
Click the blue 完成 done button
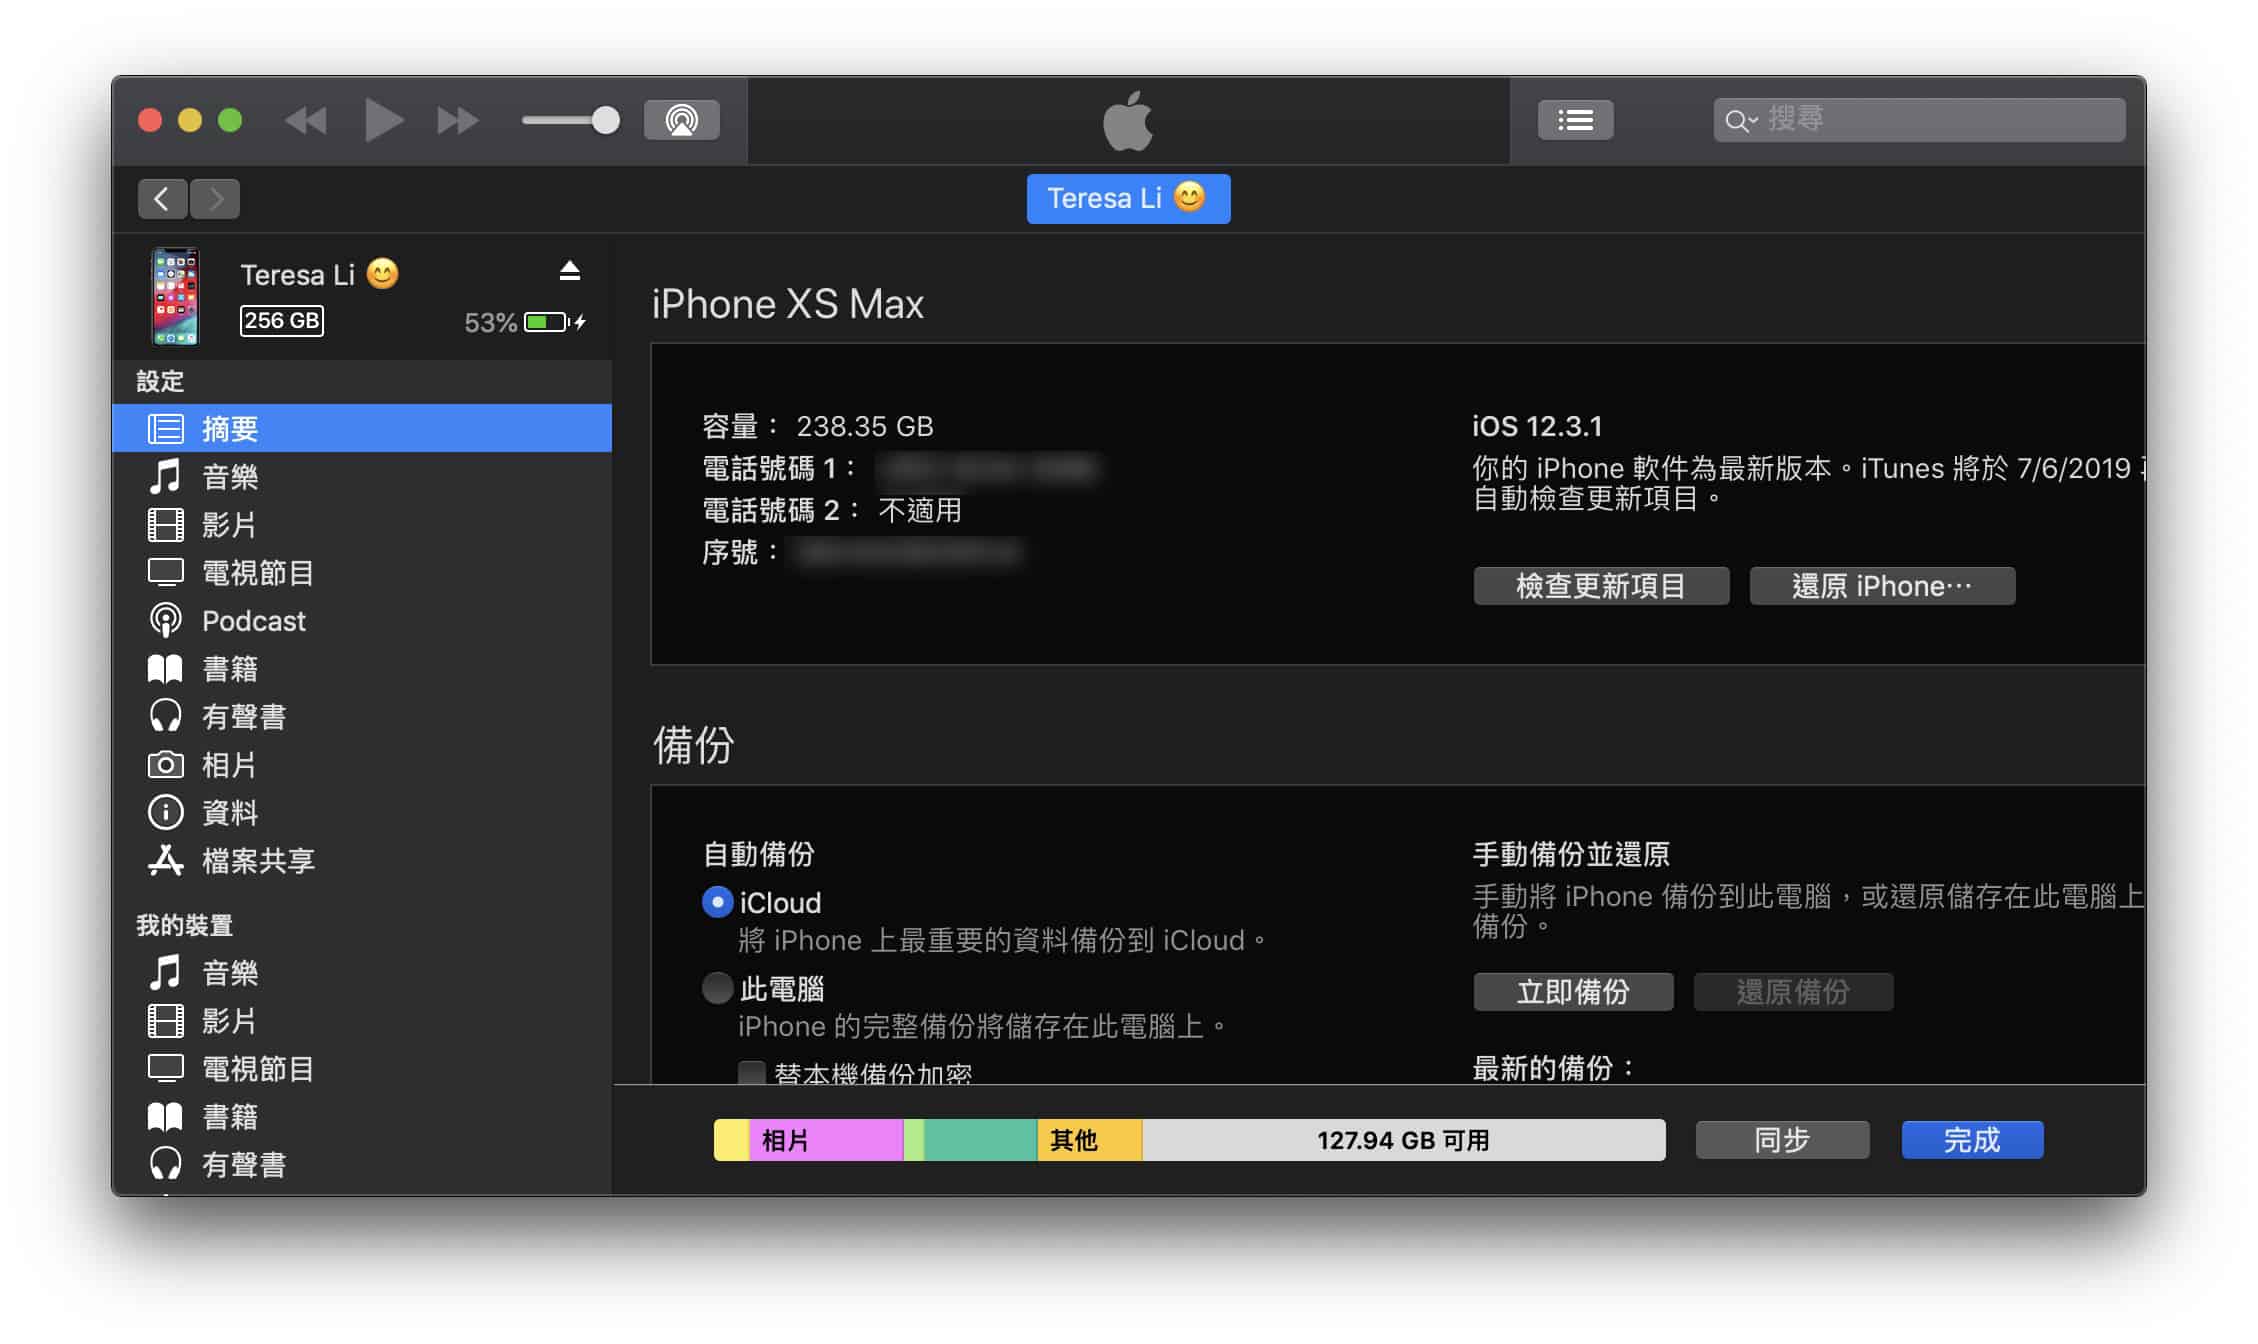click(x=1972, y=1139)
